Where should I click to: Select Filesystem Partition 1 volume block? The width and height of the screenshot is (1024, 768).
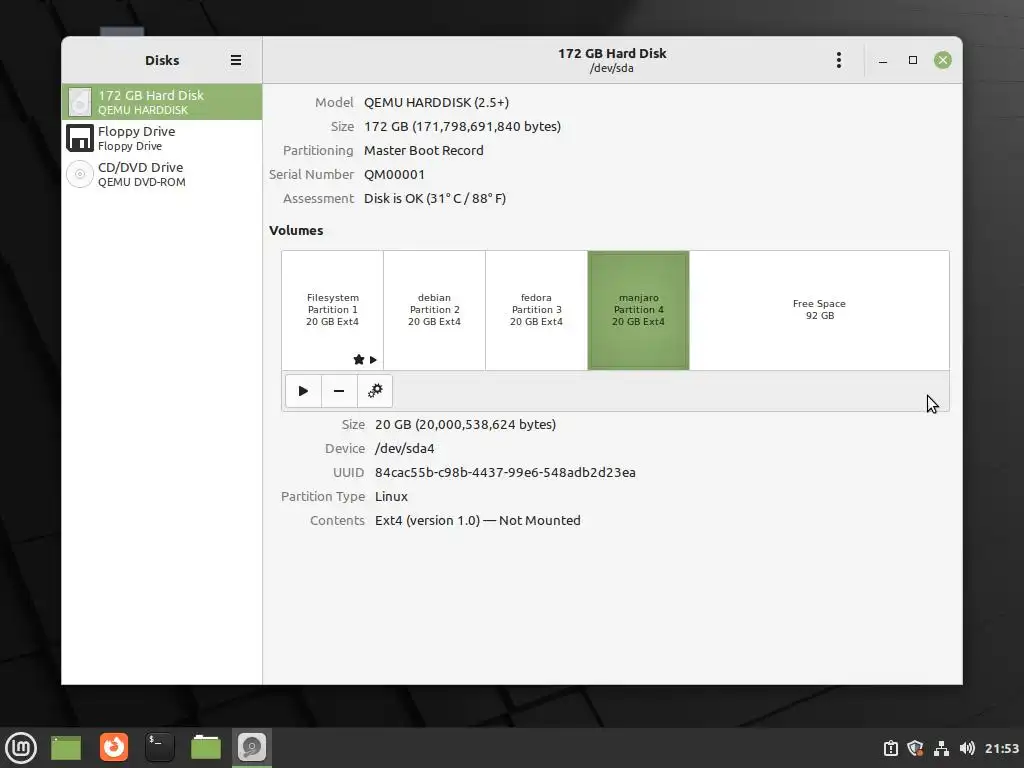click(x=332, y=310)
